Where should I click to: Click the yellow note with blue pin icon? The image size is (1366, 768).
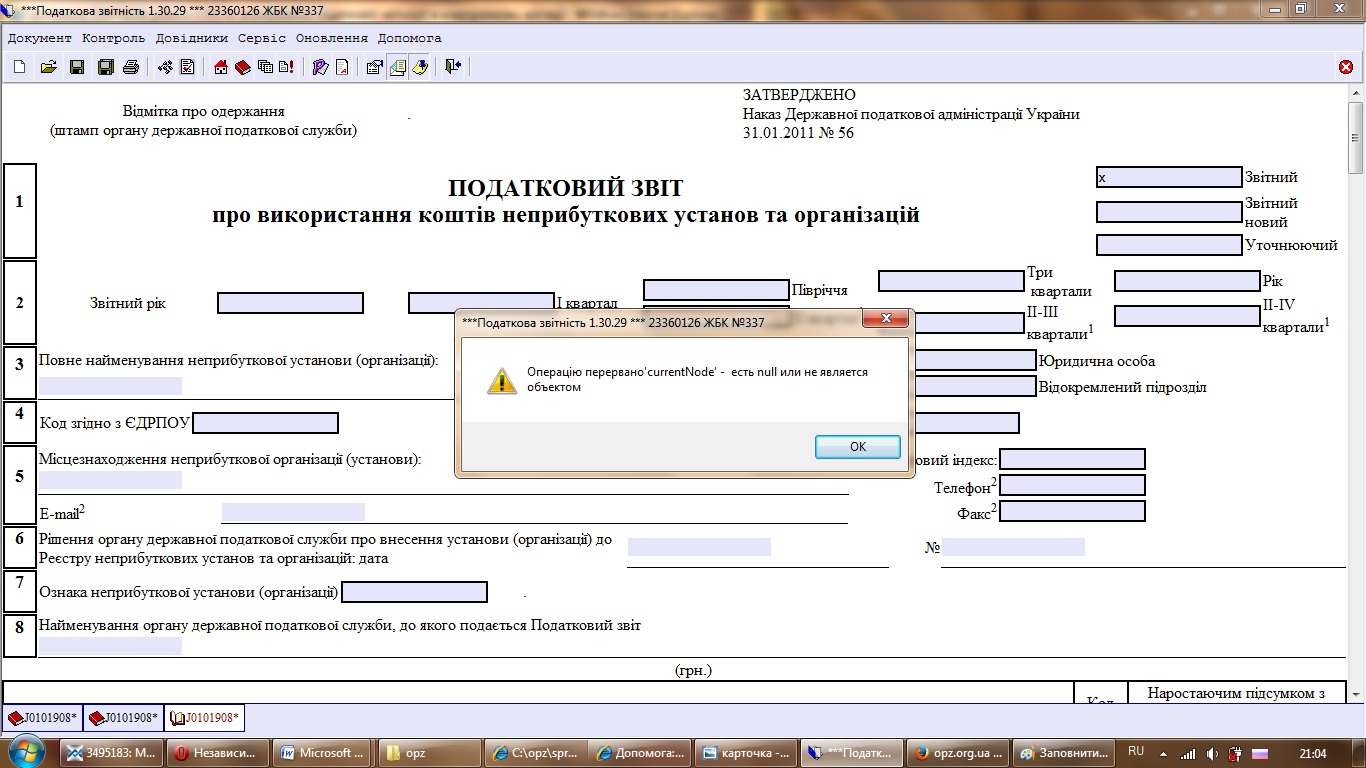[420, 67]
